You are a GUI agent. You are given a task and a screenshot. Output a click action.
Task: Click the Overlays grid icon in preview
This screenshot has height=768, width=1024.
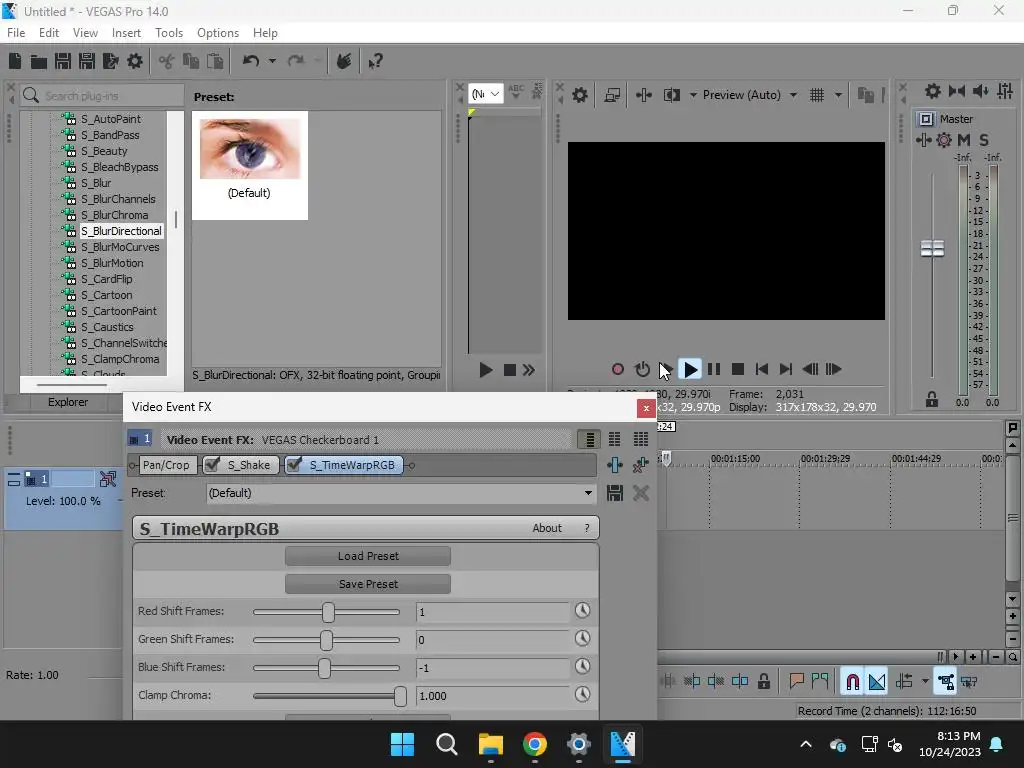click(x=817, y=95)
